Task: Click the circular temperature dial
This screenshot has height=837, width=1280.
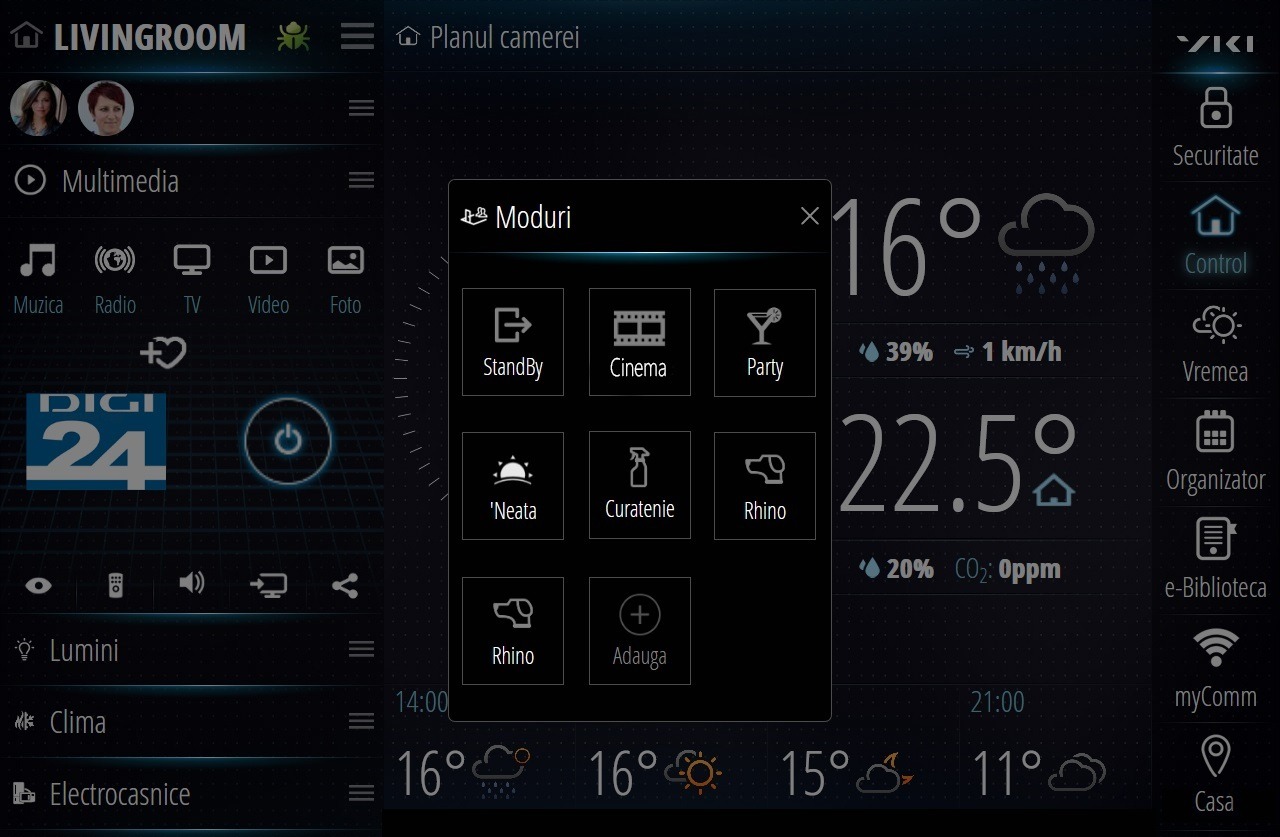Action: 420,380
